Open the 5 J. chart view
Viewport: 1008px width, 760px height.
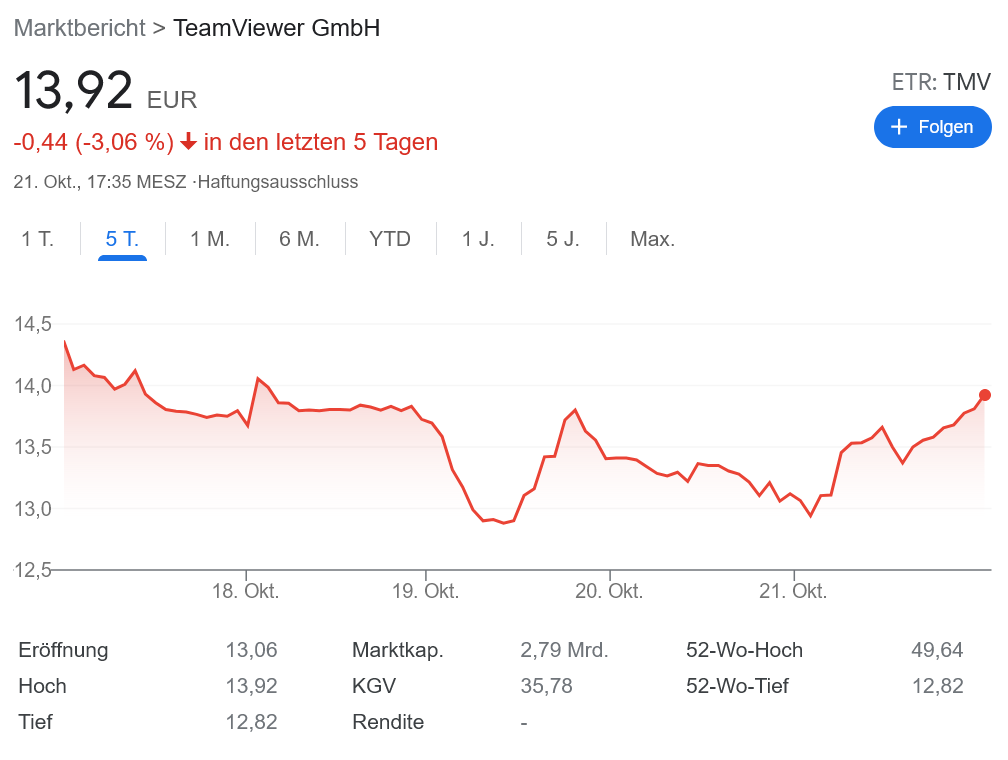tap(563, 239)
